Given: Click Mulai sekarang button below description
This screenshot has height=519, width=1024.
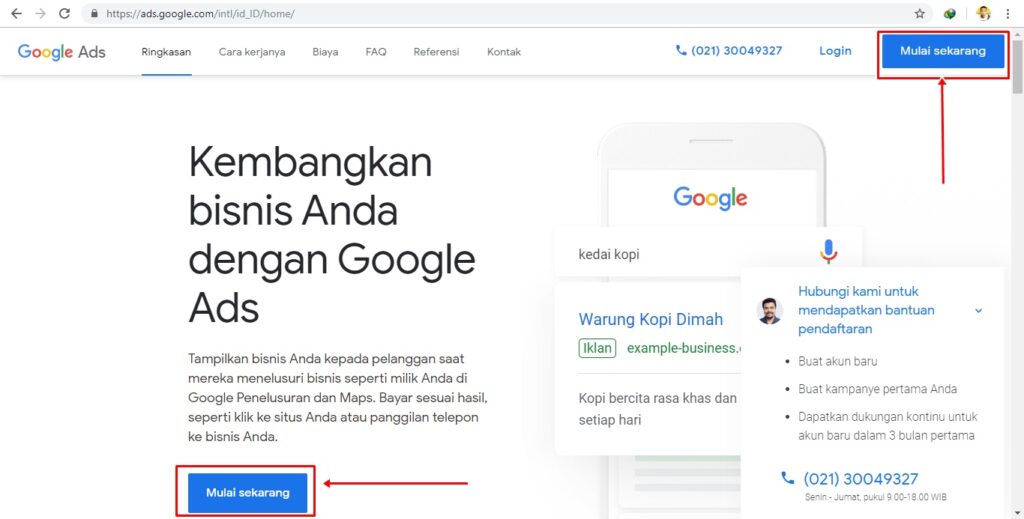Looking at the screenshot, I should [248, 493].
